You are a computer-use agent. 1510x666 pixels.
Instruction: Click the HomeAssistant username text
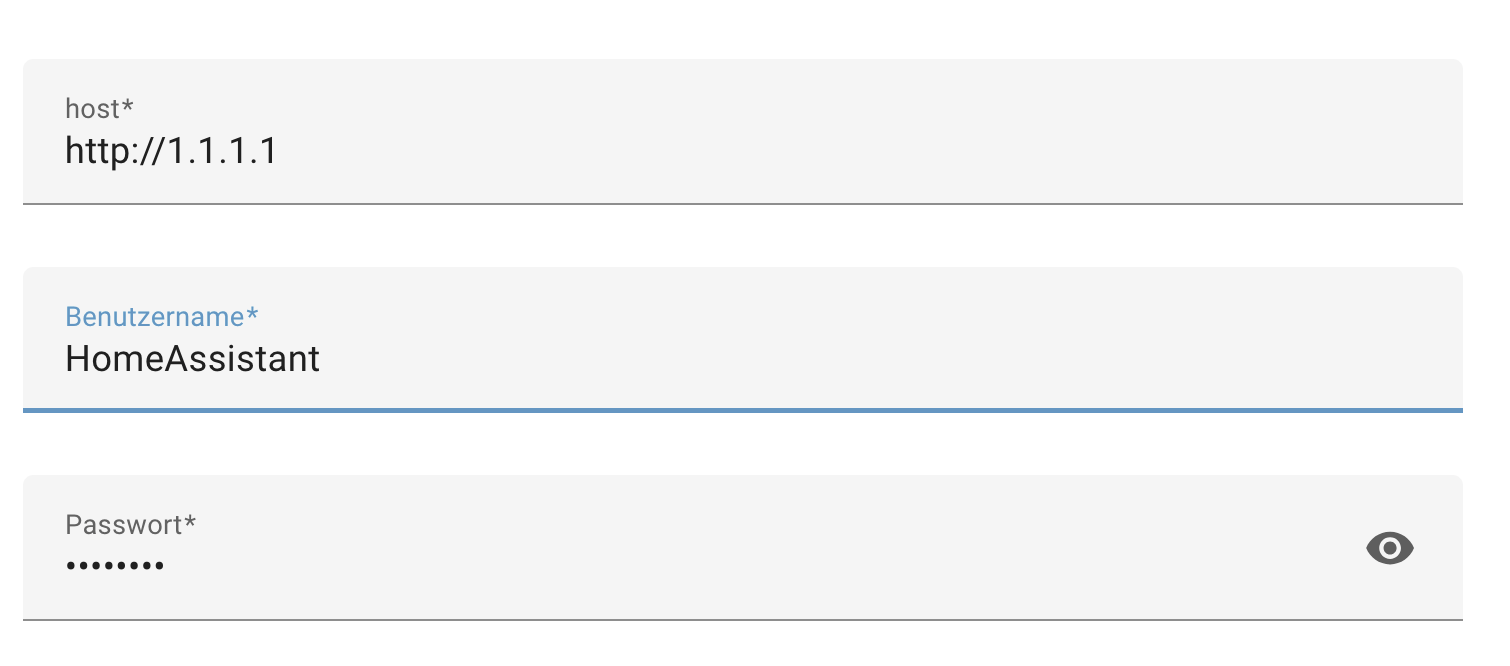click(192, 359)
